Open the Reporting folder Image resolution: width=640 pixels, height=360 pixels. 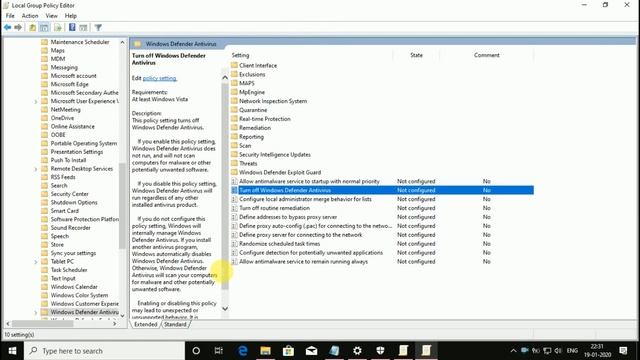pos(247,137)
